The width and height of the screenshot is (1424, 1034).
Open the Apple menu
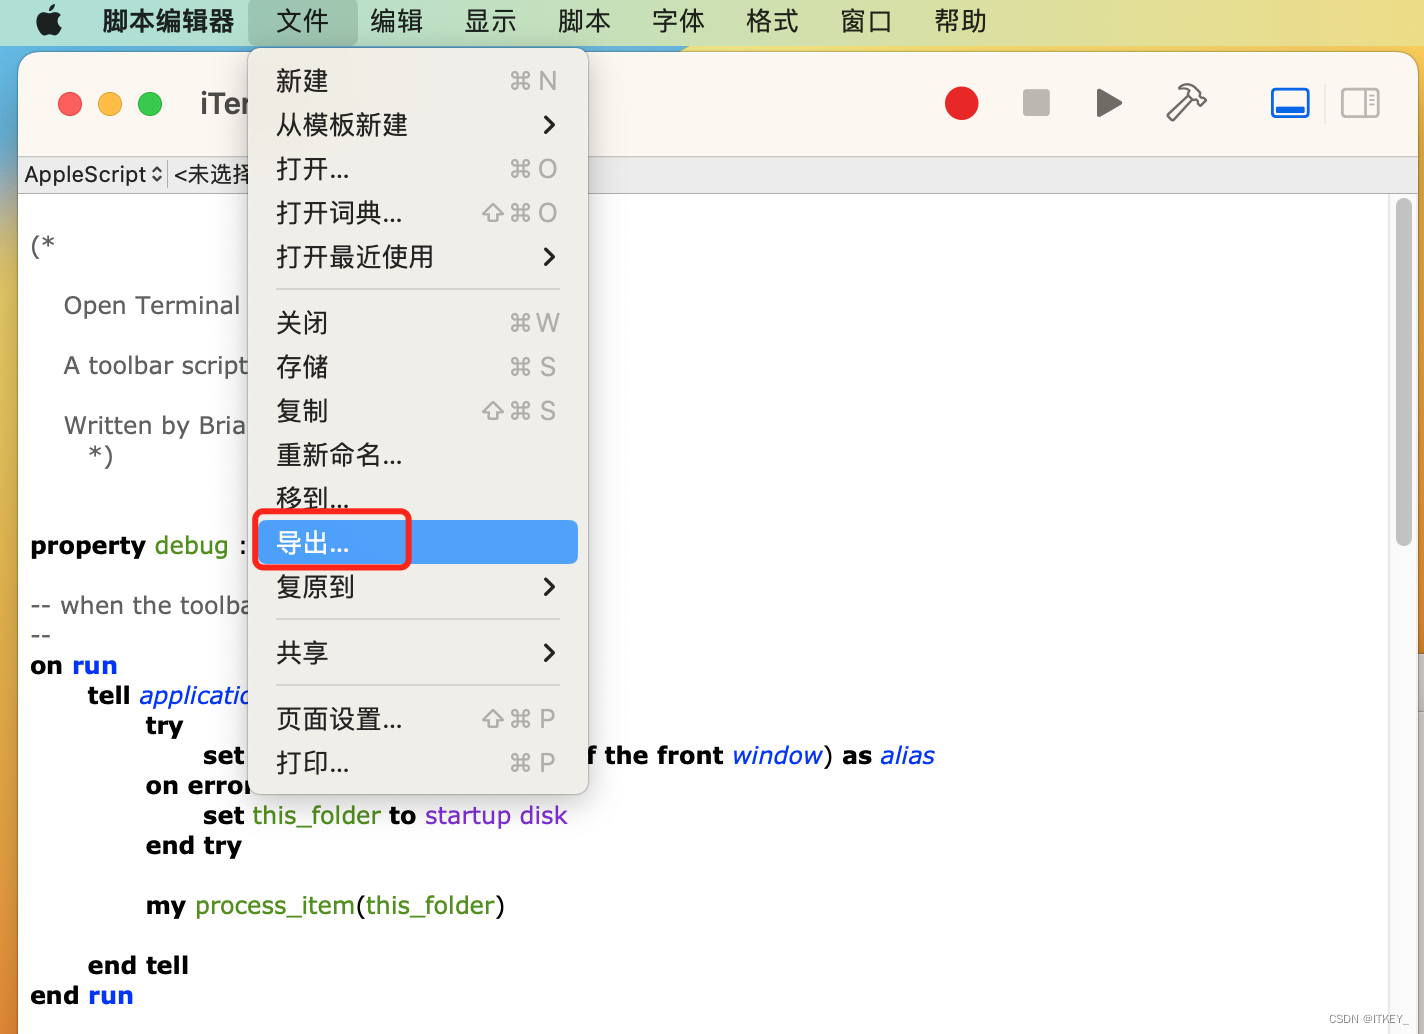pos(49,21)
